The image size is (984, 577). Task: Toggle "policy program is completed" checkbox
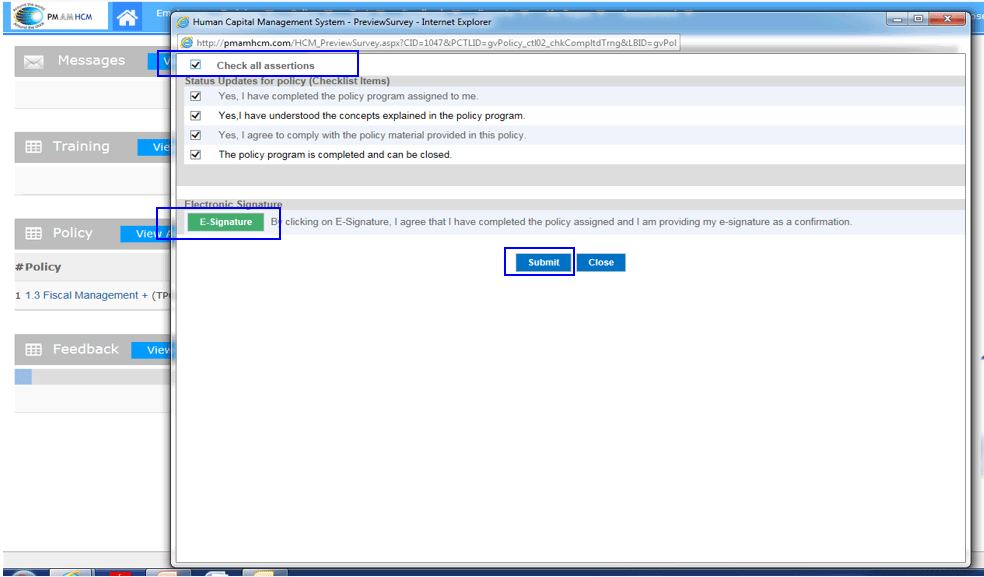[x=196, y=155]
